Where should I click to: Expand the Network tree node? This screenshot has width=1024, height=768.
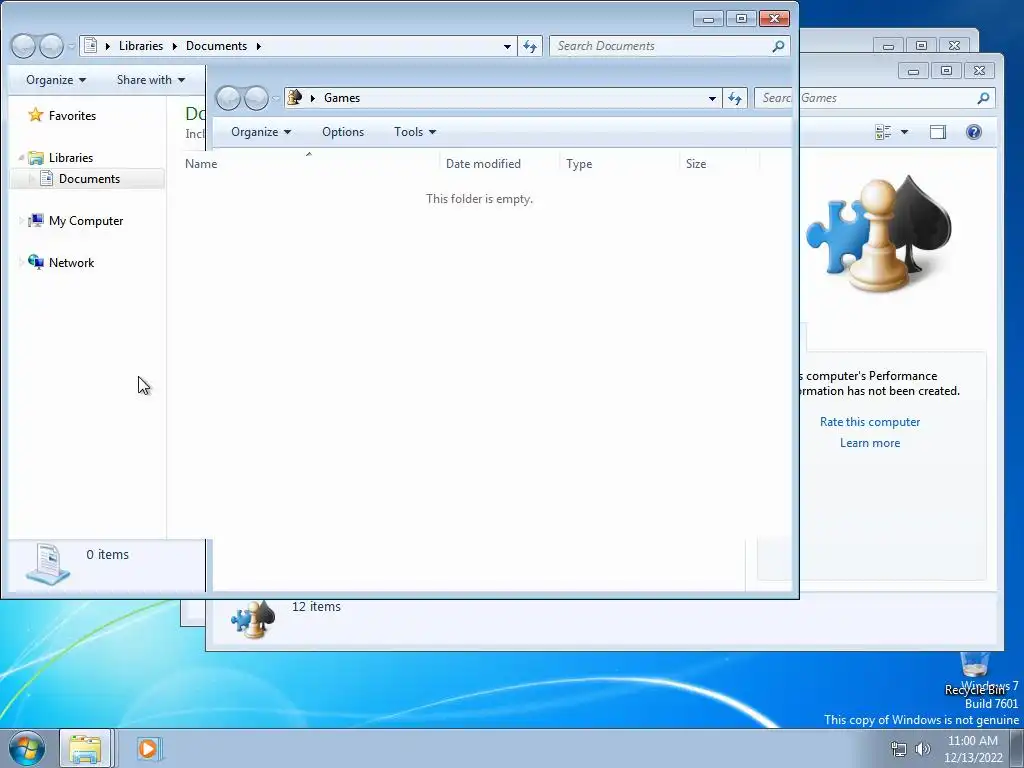click(x=21, y=263)
